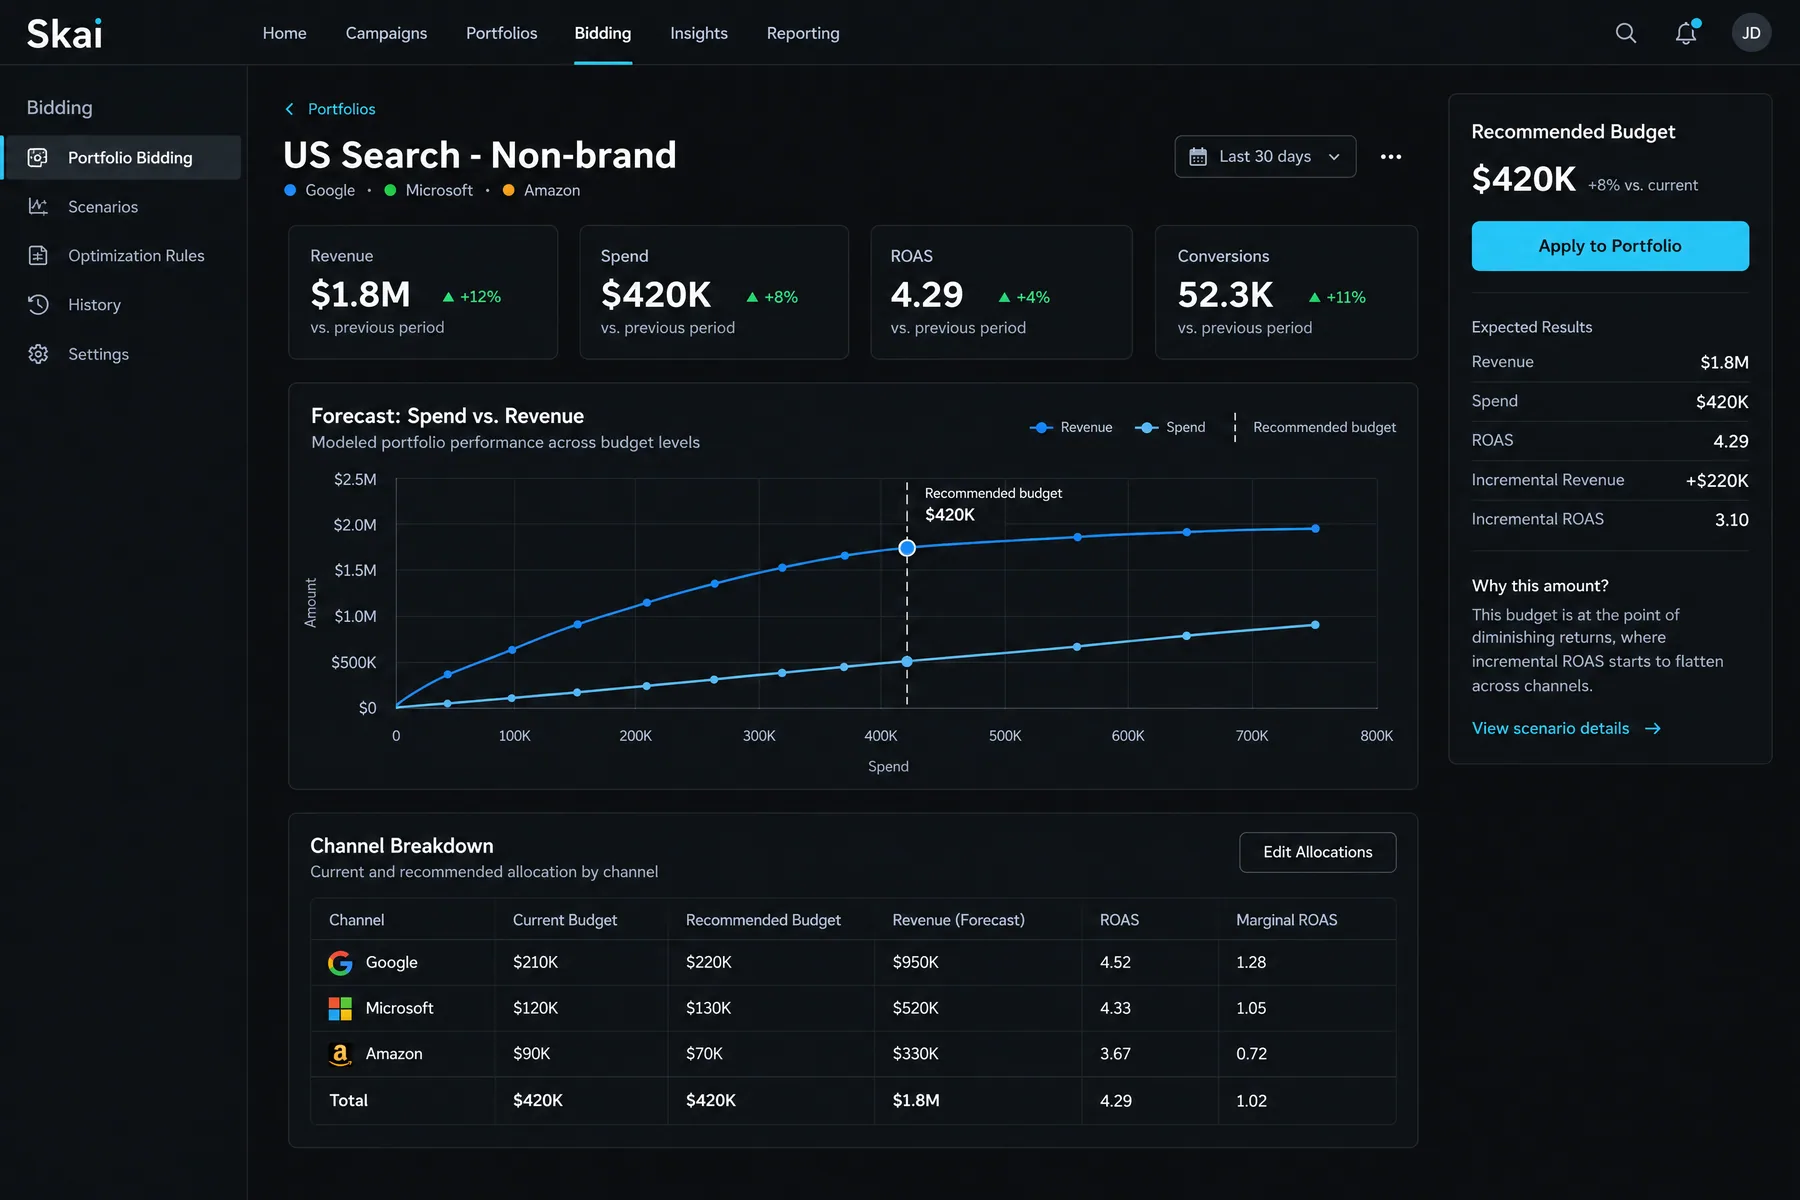Image resolution: width=1800 pixels, height=1200 pixels.
Task: Click the Skai logo
Action: coord(64,34)
